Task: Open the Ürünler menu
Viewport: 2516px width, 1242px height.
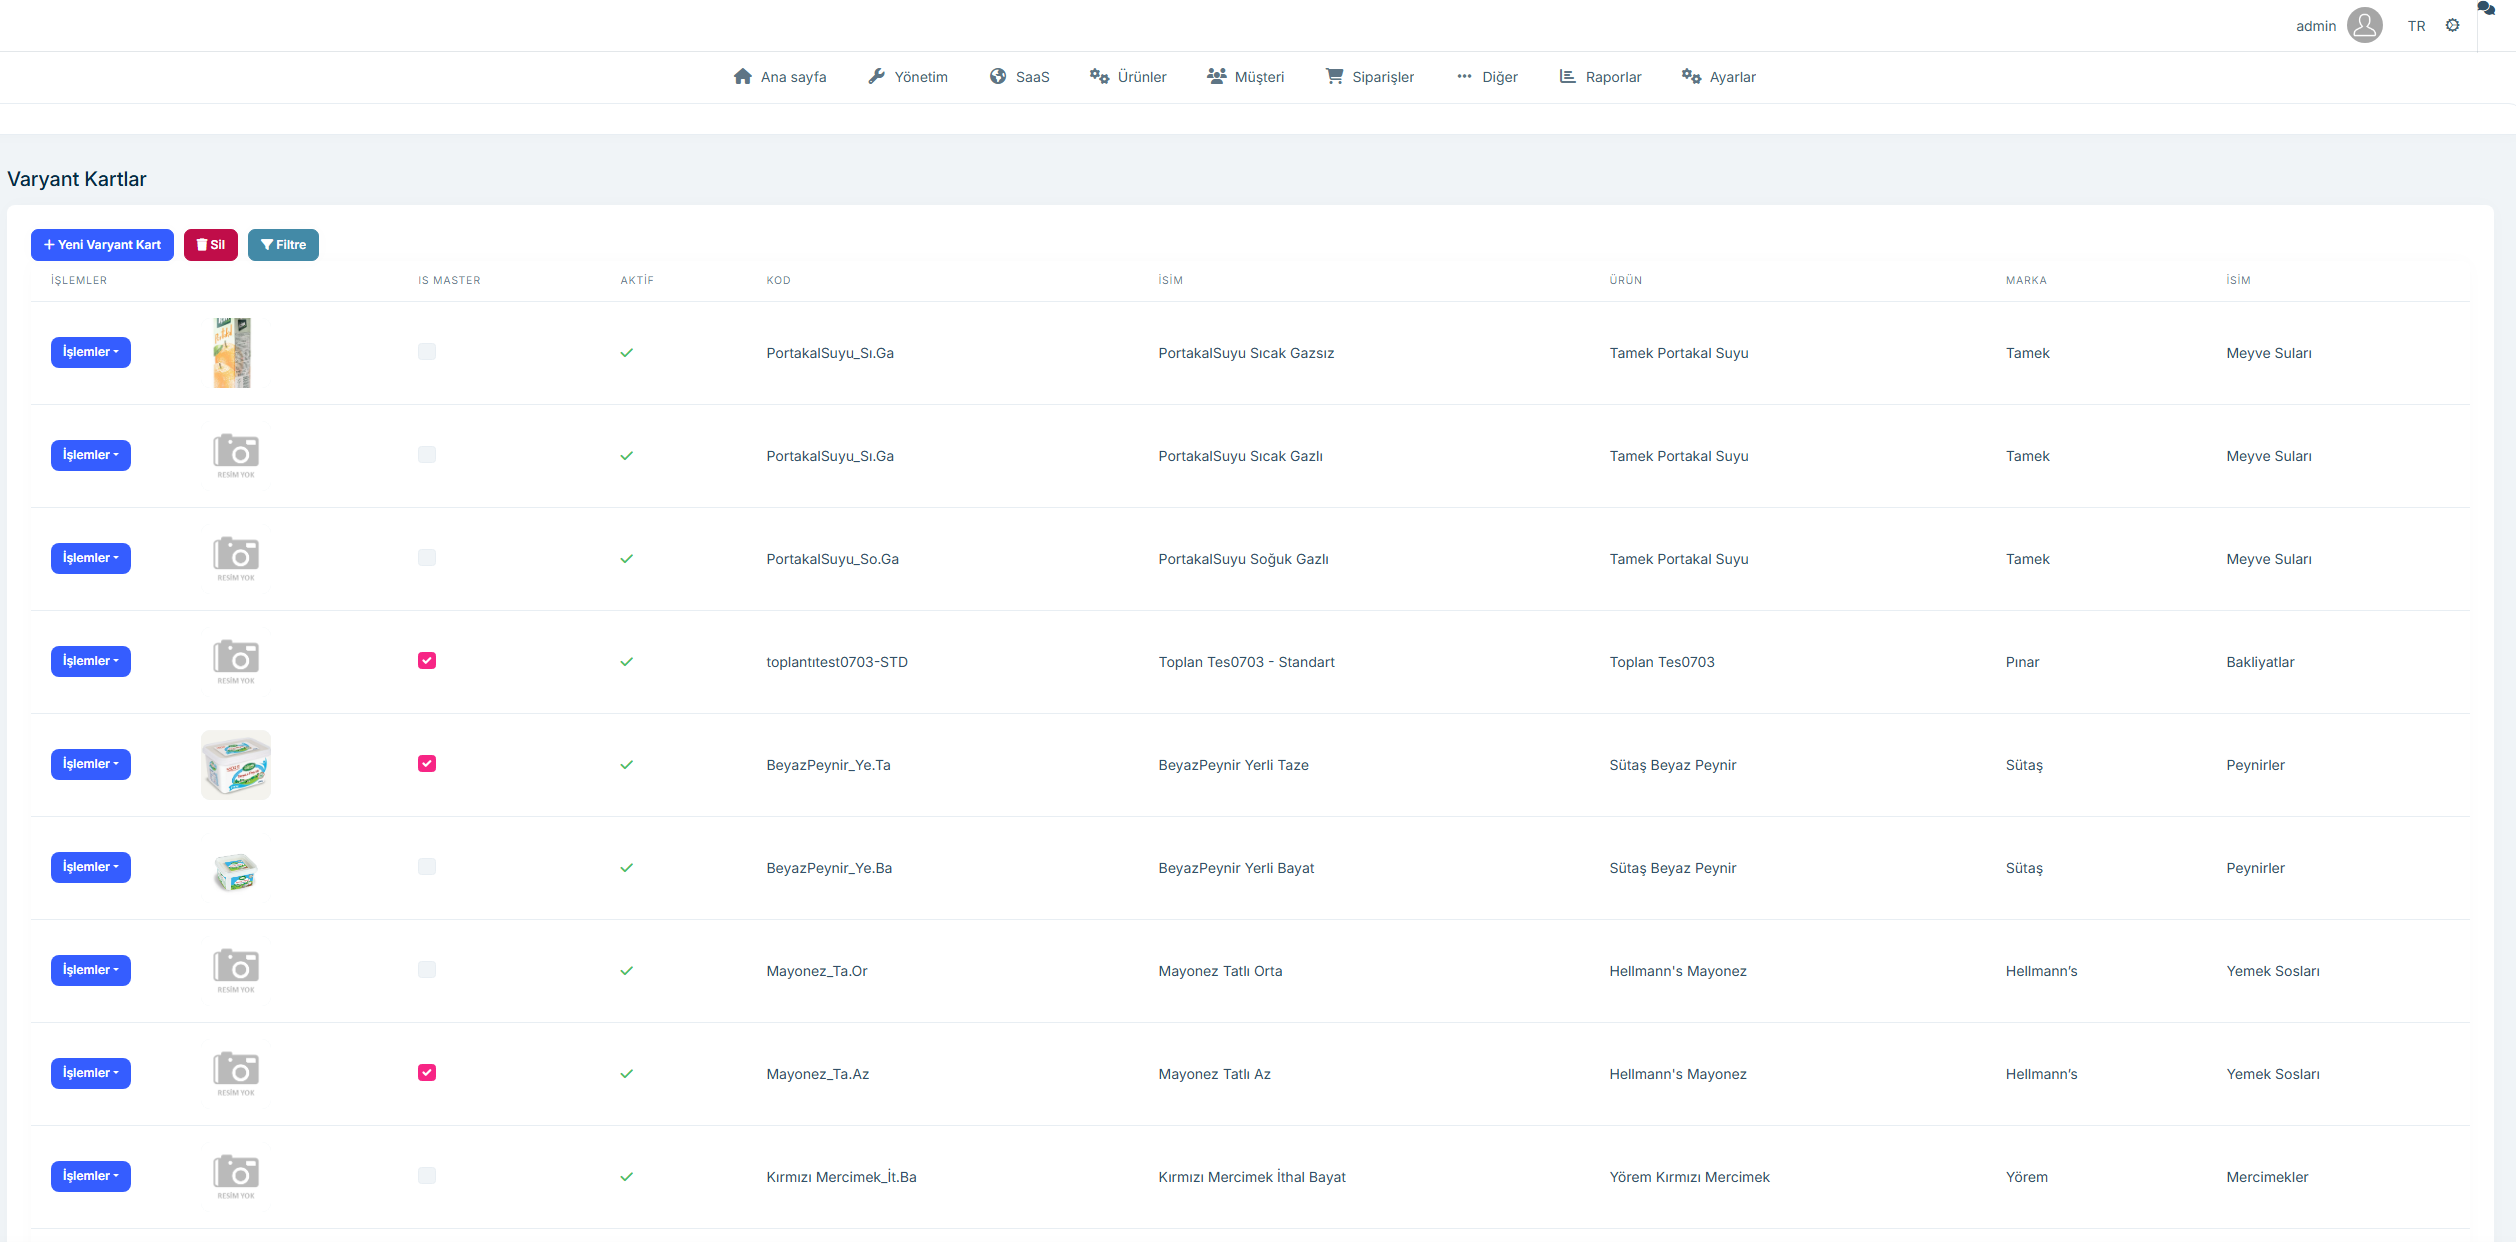Action: (x=1128, y=77)
